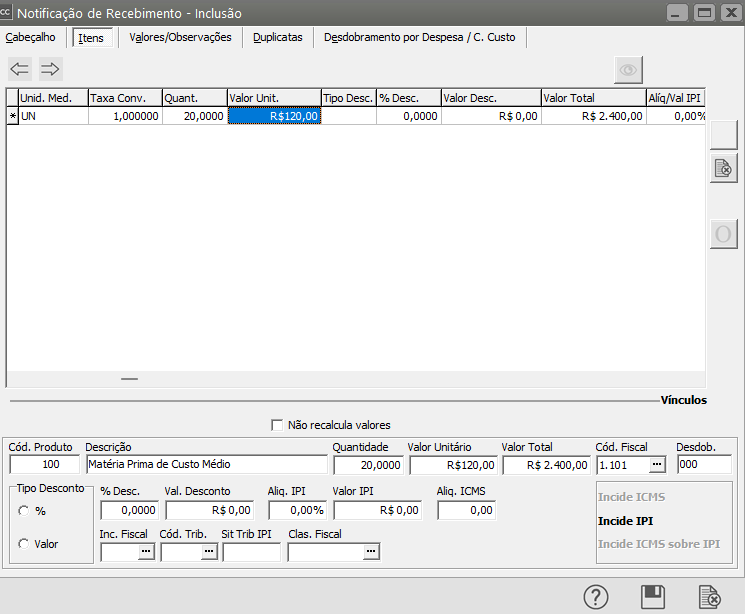Select the % discount type radio button
This screenshot has width=745, height=614.
click(x=23, y=511)
